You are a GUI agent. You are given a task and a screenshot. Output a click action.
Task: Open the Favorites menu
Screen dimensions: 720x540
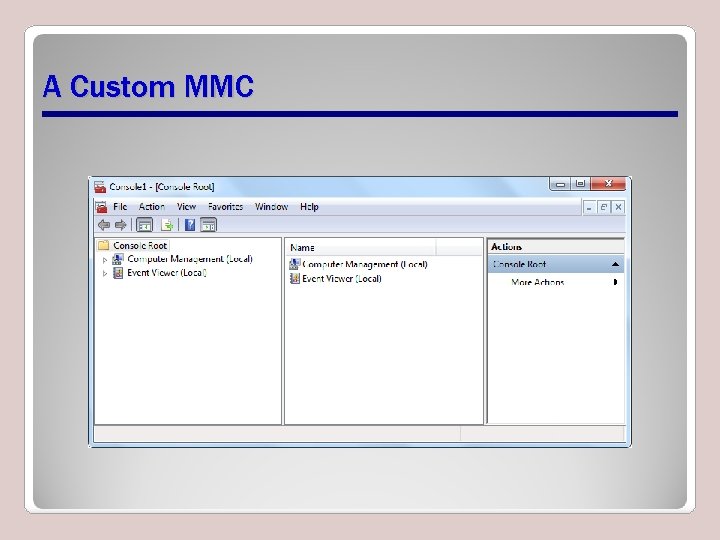click(x=225, y=207)
